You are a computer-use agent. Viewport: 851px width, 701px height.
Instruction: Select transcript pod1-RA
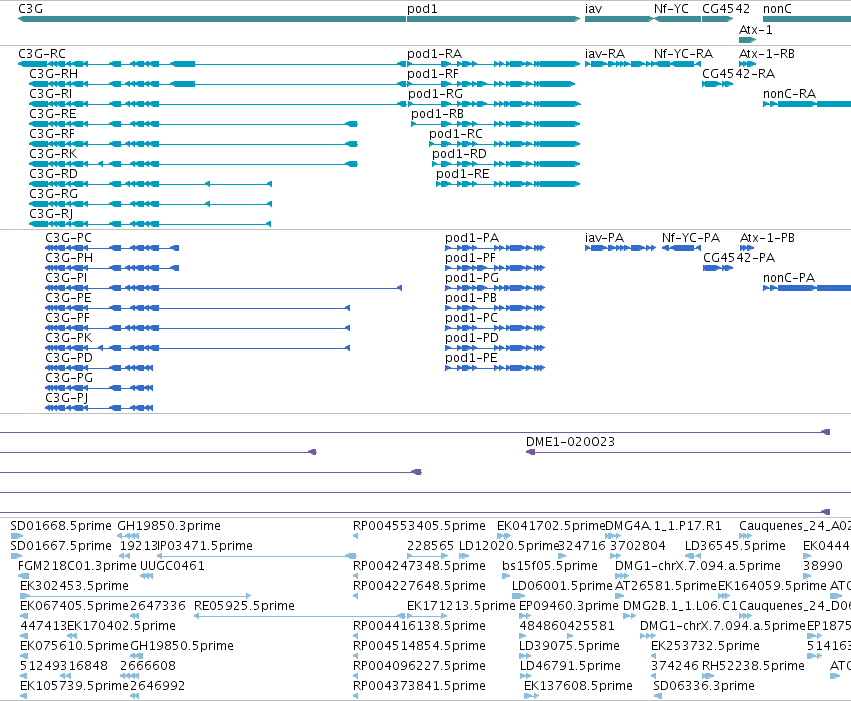(x=493, y=64)
